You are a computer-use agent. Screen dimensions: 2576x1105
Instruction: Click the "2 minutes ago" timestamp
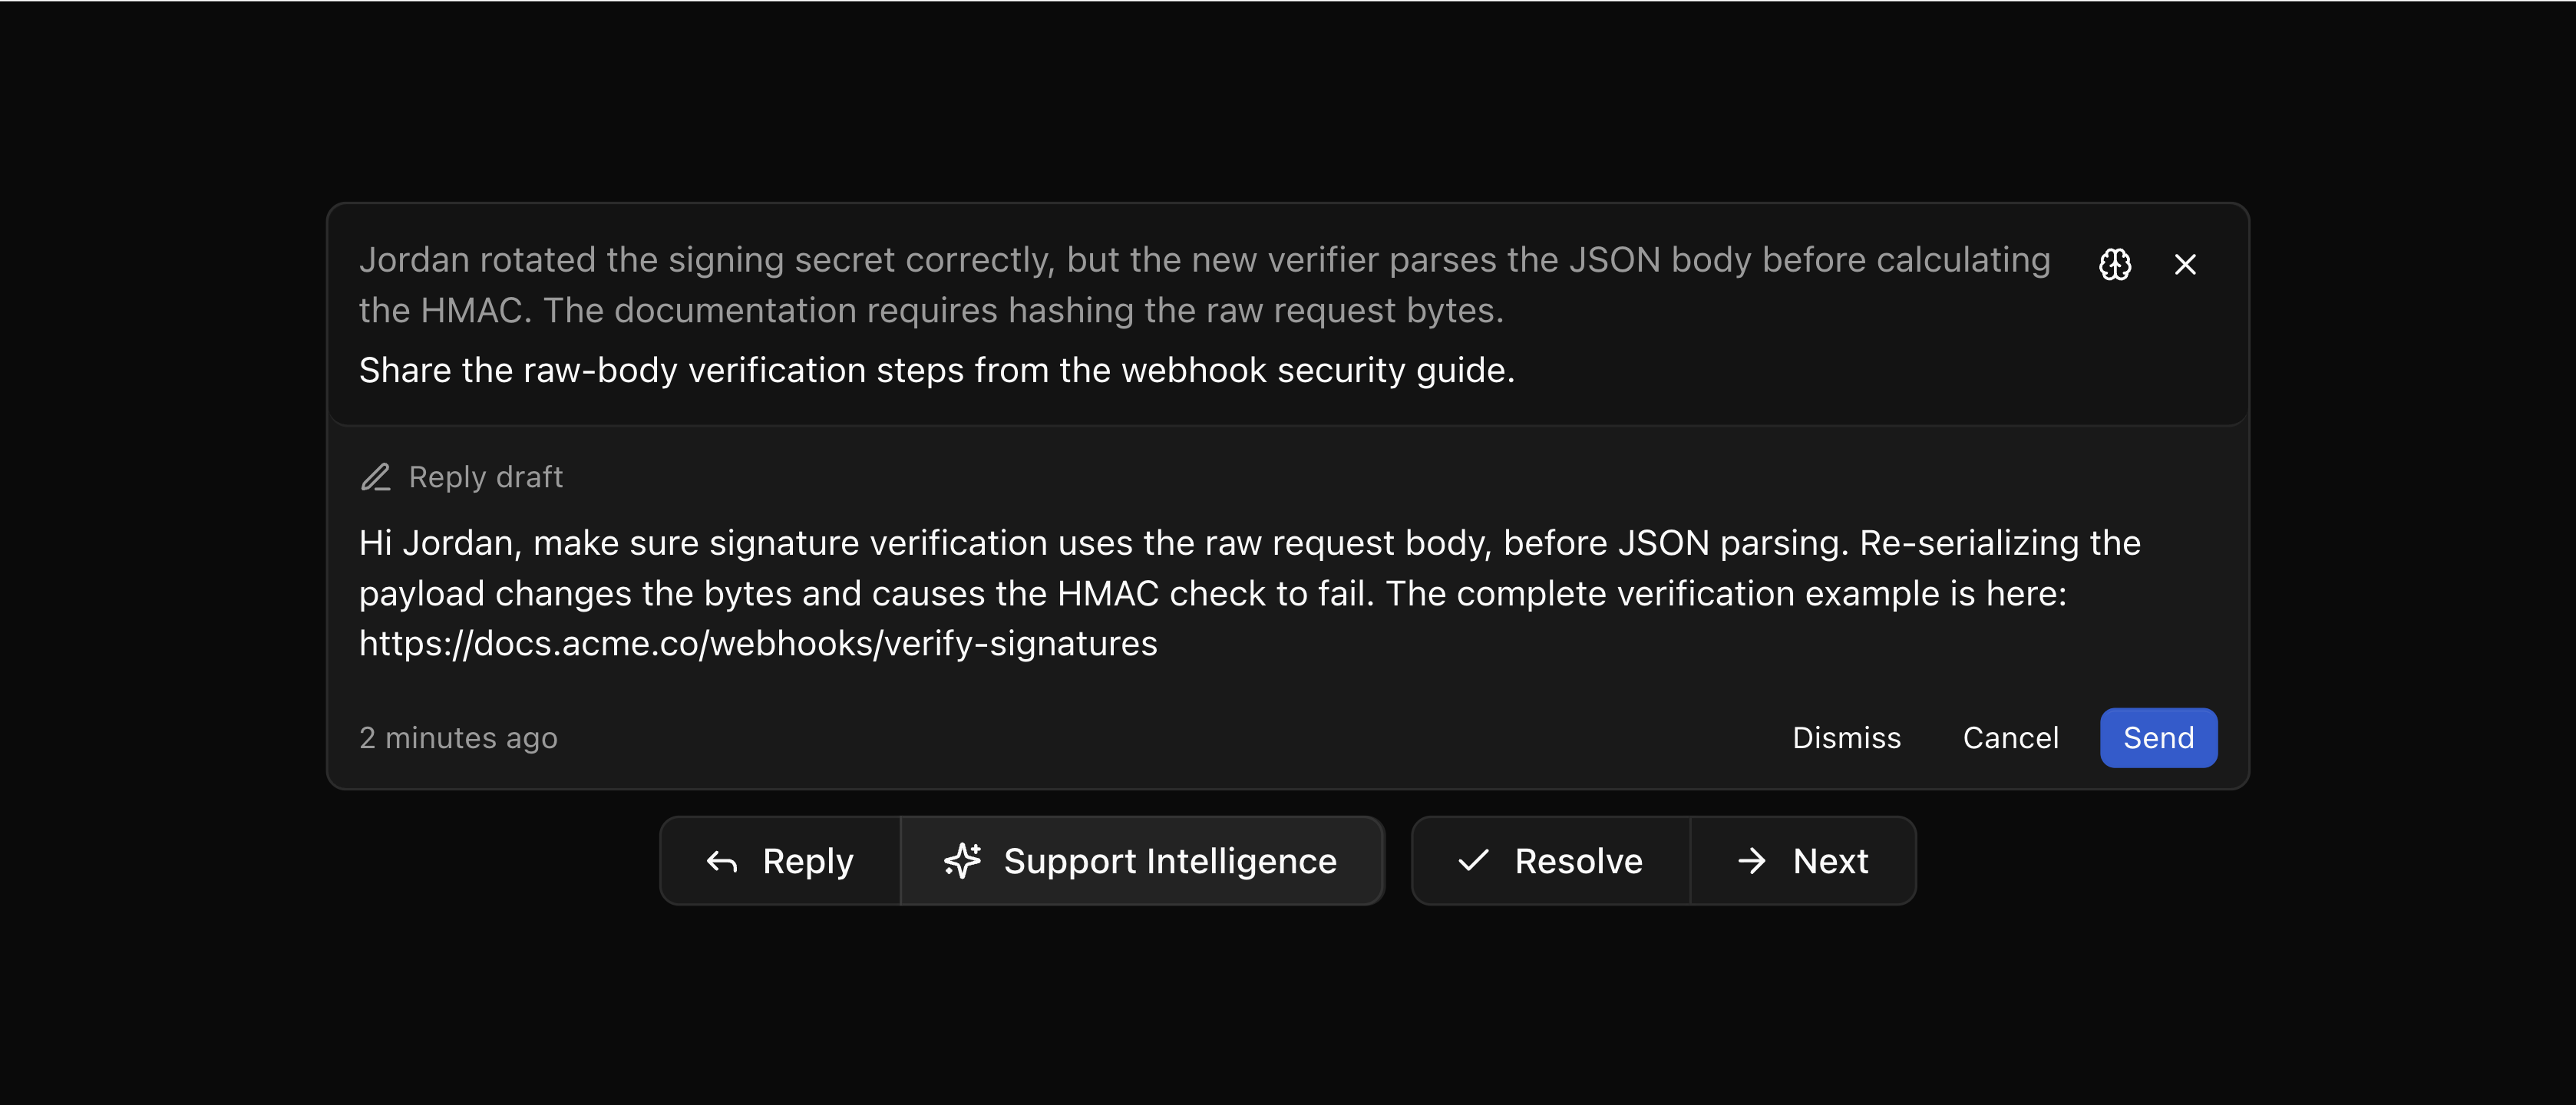pyautogui.click(x=458, y=738)
